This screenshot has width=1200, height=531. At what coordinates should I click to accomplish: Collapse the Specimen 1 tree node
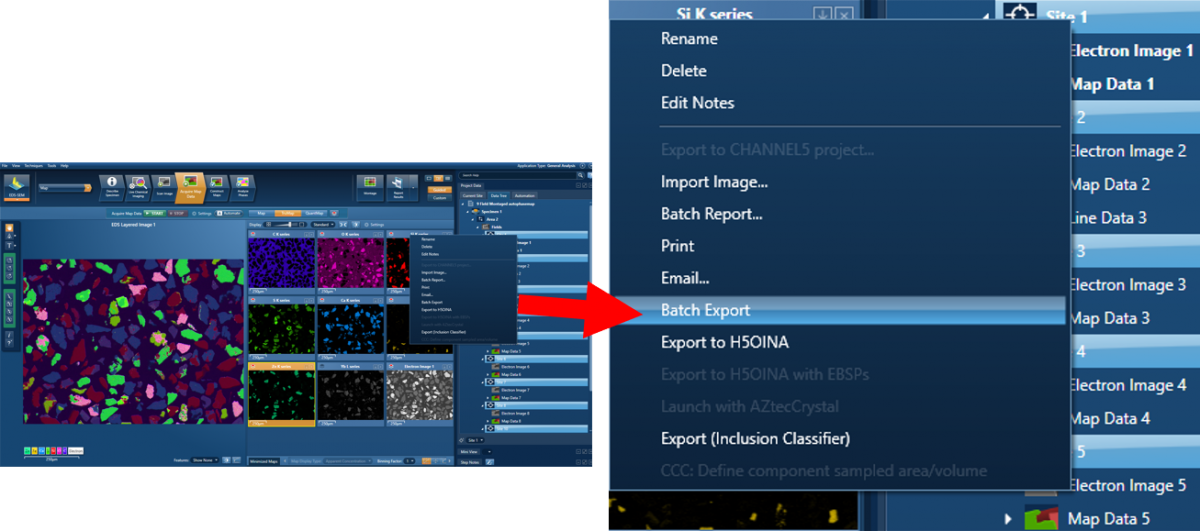pyautogui.click(x=468, y=212)
